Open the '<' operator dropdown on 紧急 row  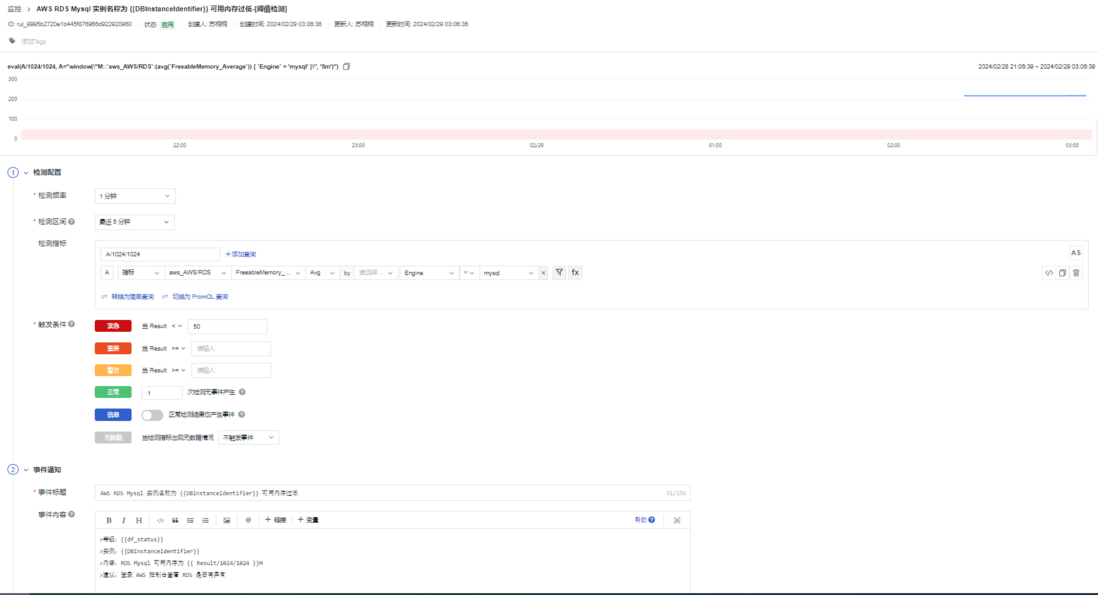[x=176, y=326]
